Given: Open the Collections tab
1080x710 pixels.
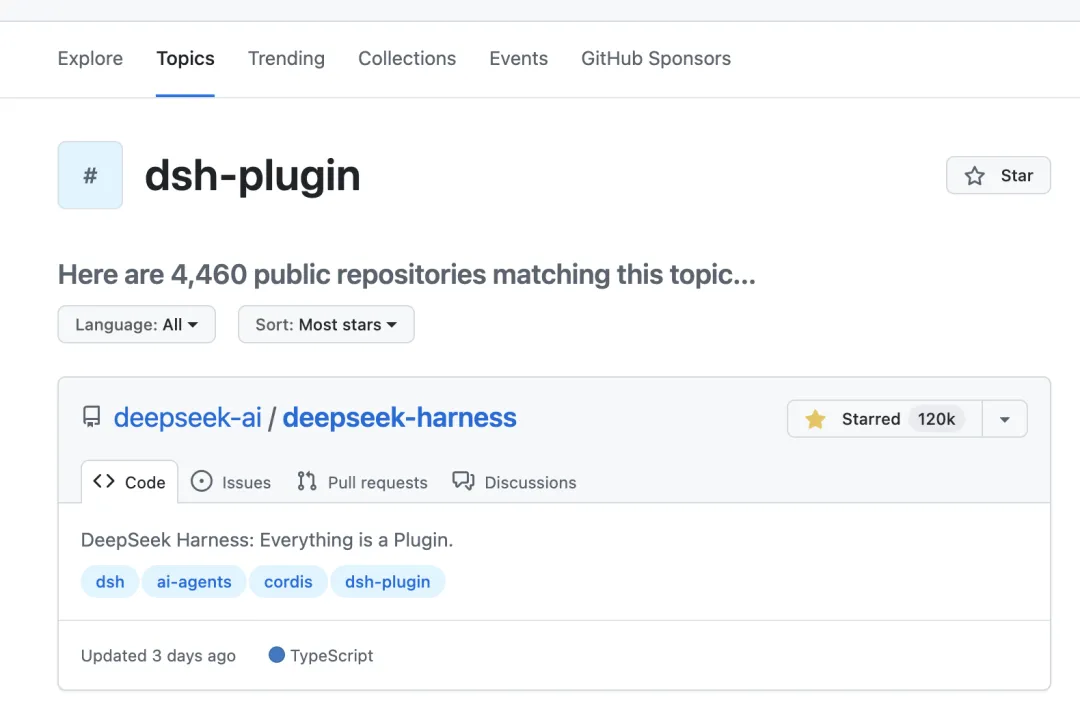Looking at the screenshot, I should pyautogui.click(x=407, y=59).
